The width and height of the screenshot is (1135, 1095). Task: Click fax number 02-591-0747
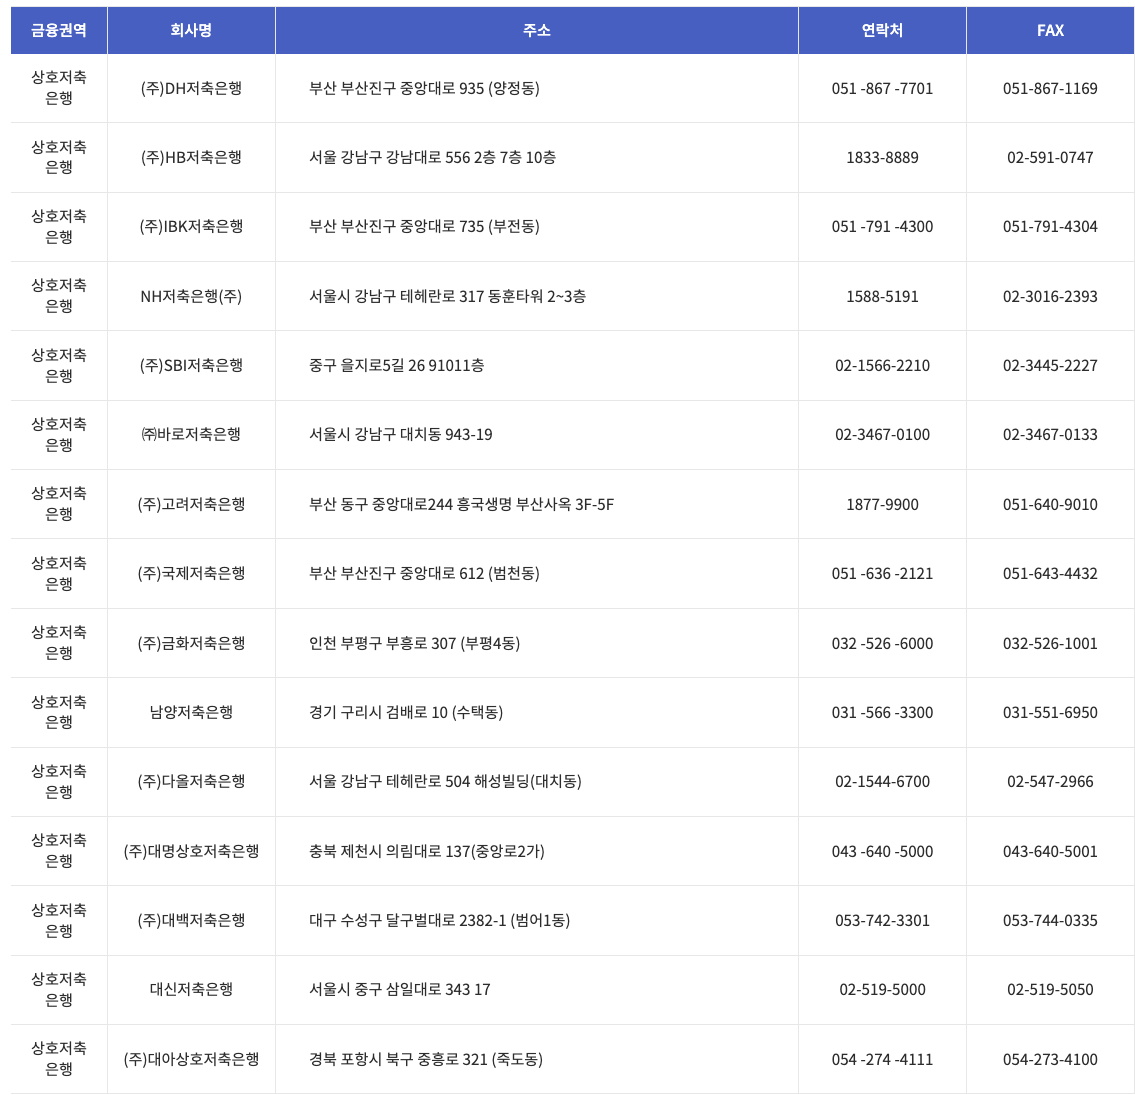pyautogui.click(x=1050, y=157)
